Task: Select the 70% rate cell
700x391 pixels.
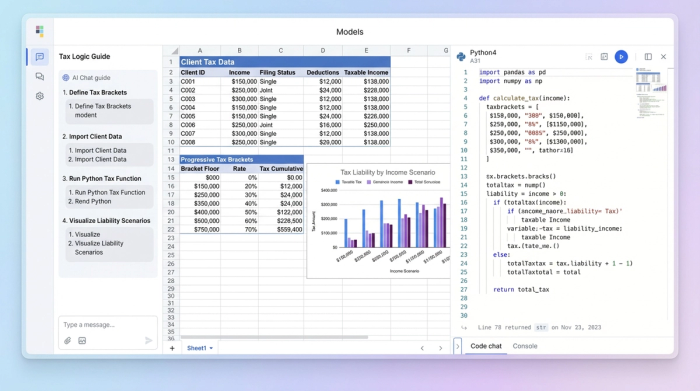Action: click(239, 229)
